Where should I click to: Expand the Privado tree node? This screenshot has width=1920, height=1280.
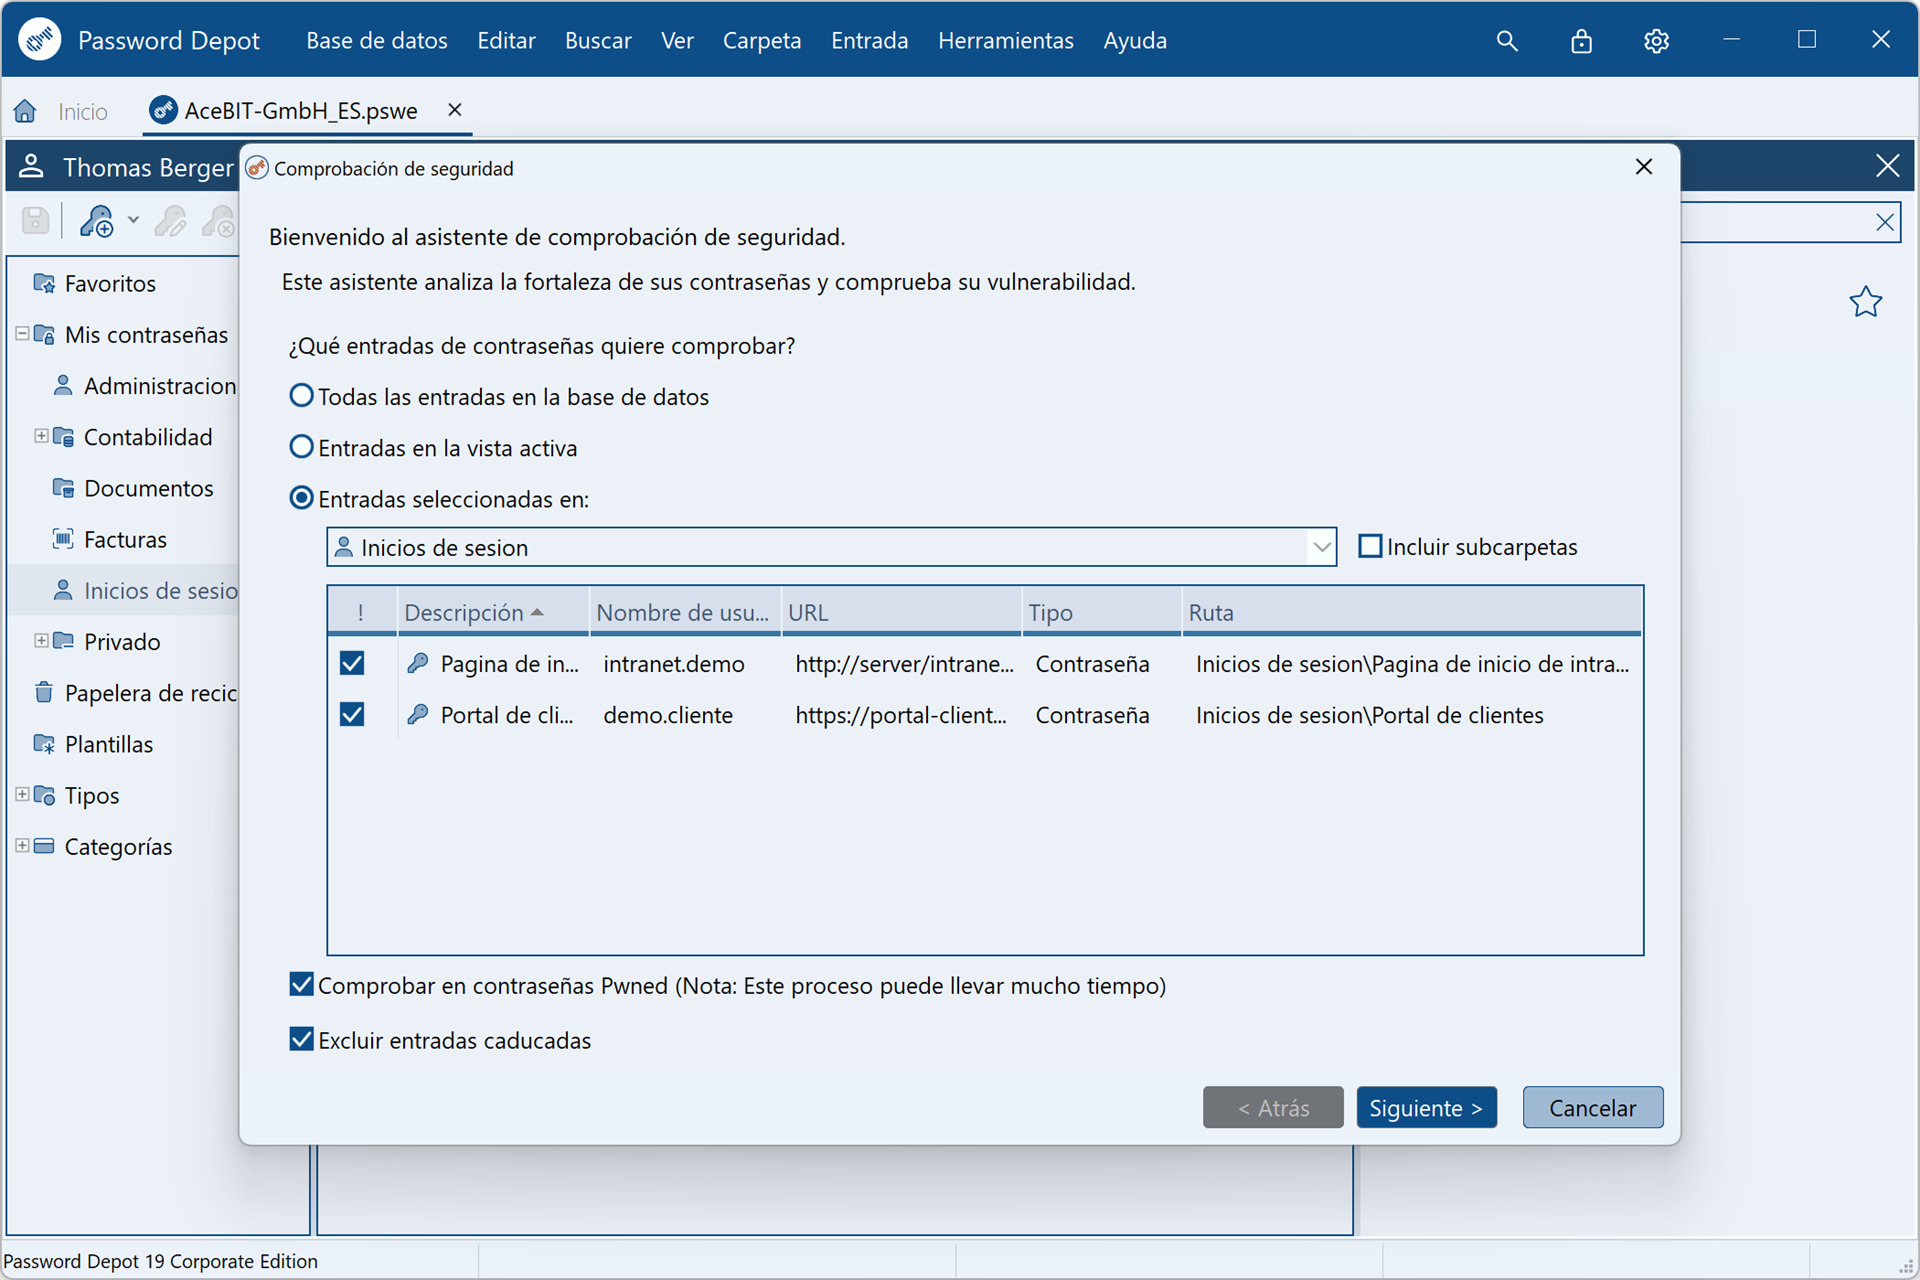[41, 641]
